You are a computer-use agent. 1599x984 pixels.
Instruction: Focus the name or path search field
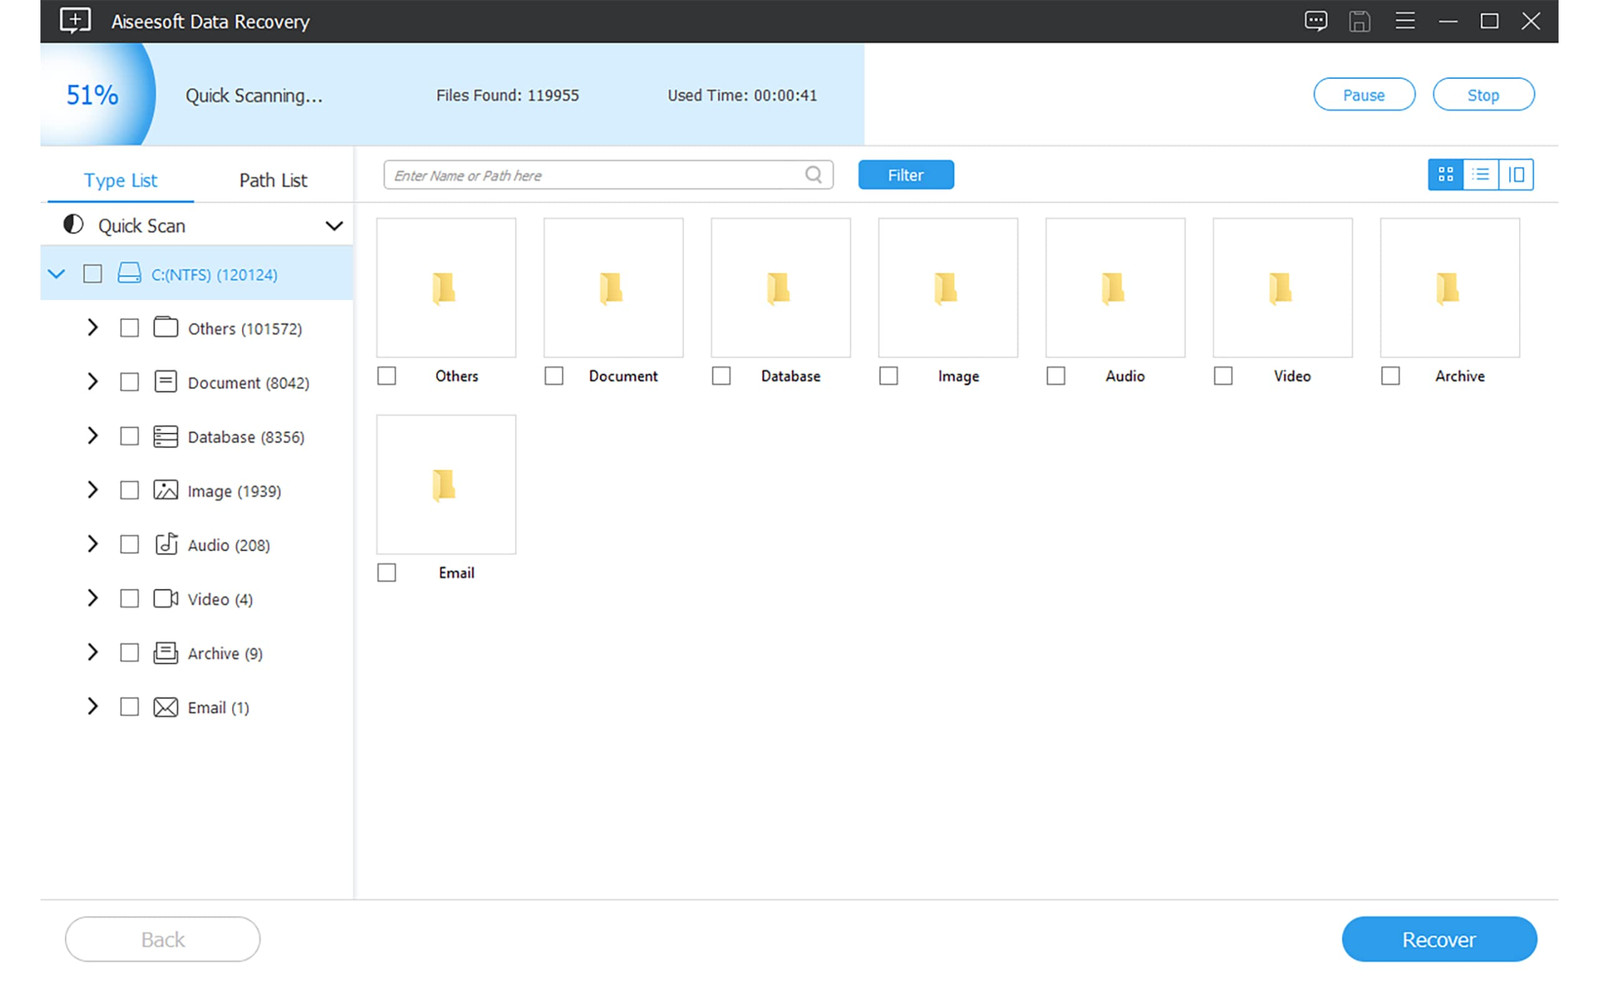click(x=608, y=175)
